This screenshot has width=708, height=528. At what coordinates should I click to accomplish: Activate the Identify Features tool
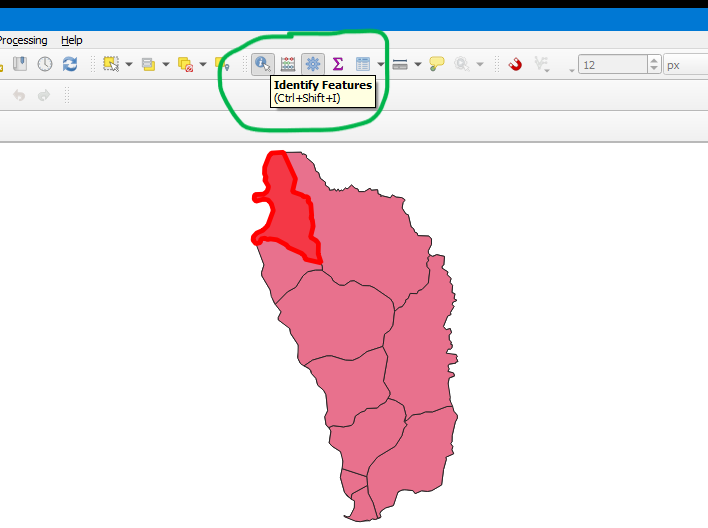coord(262,64)
